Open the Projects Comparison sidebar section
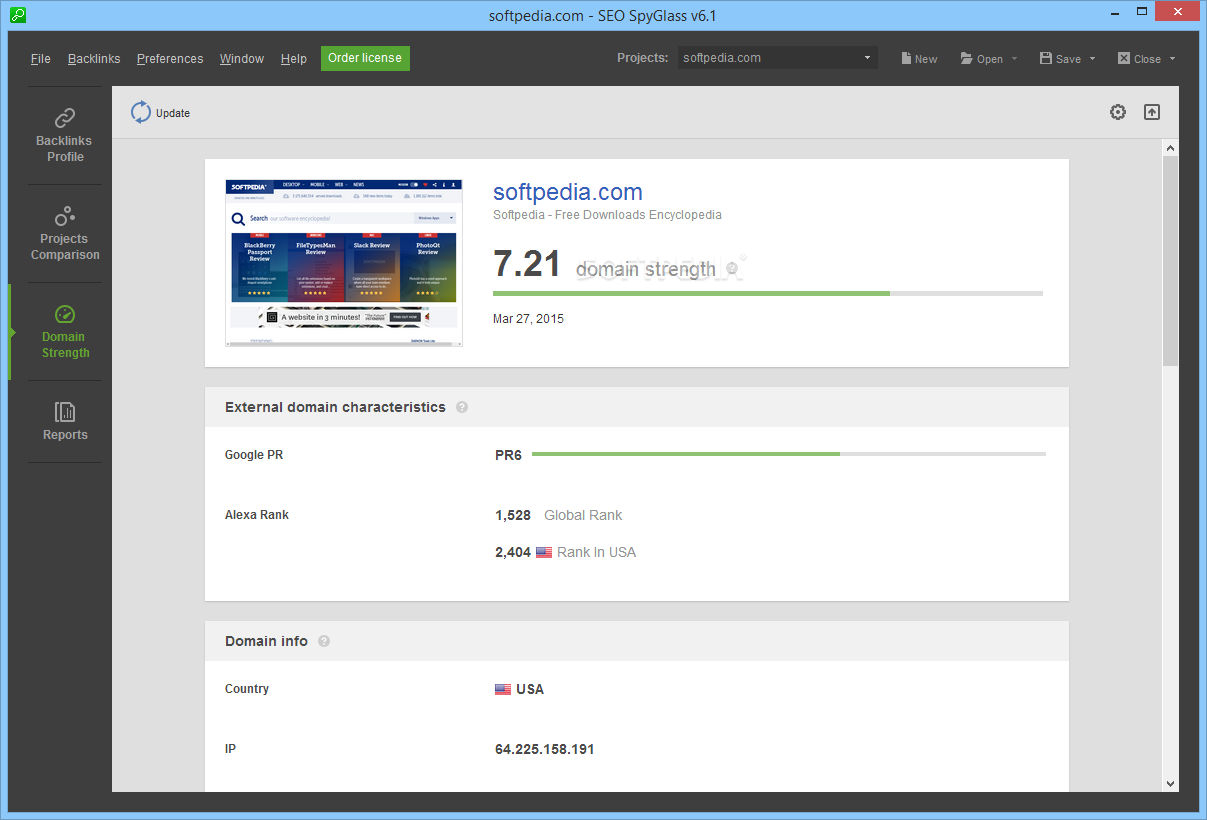1207x820 pixels. click(x=65, y=233)
